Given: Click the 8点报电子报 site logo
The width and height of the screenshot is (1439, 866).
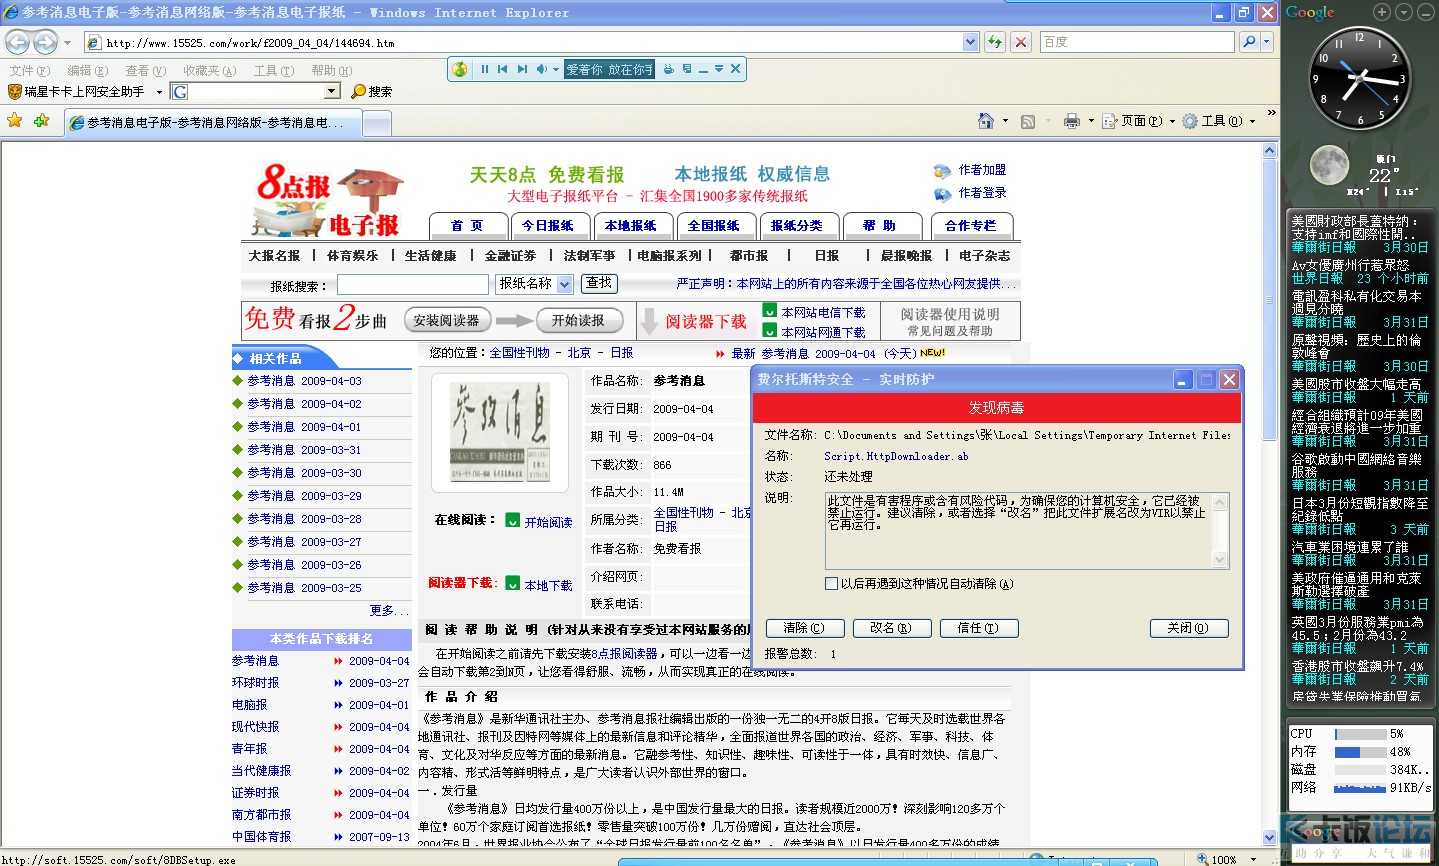Looking at the screenshot, I should 330,199.
